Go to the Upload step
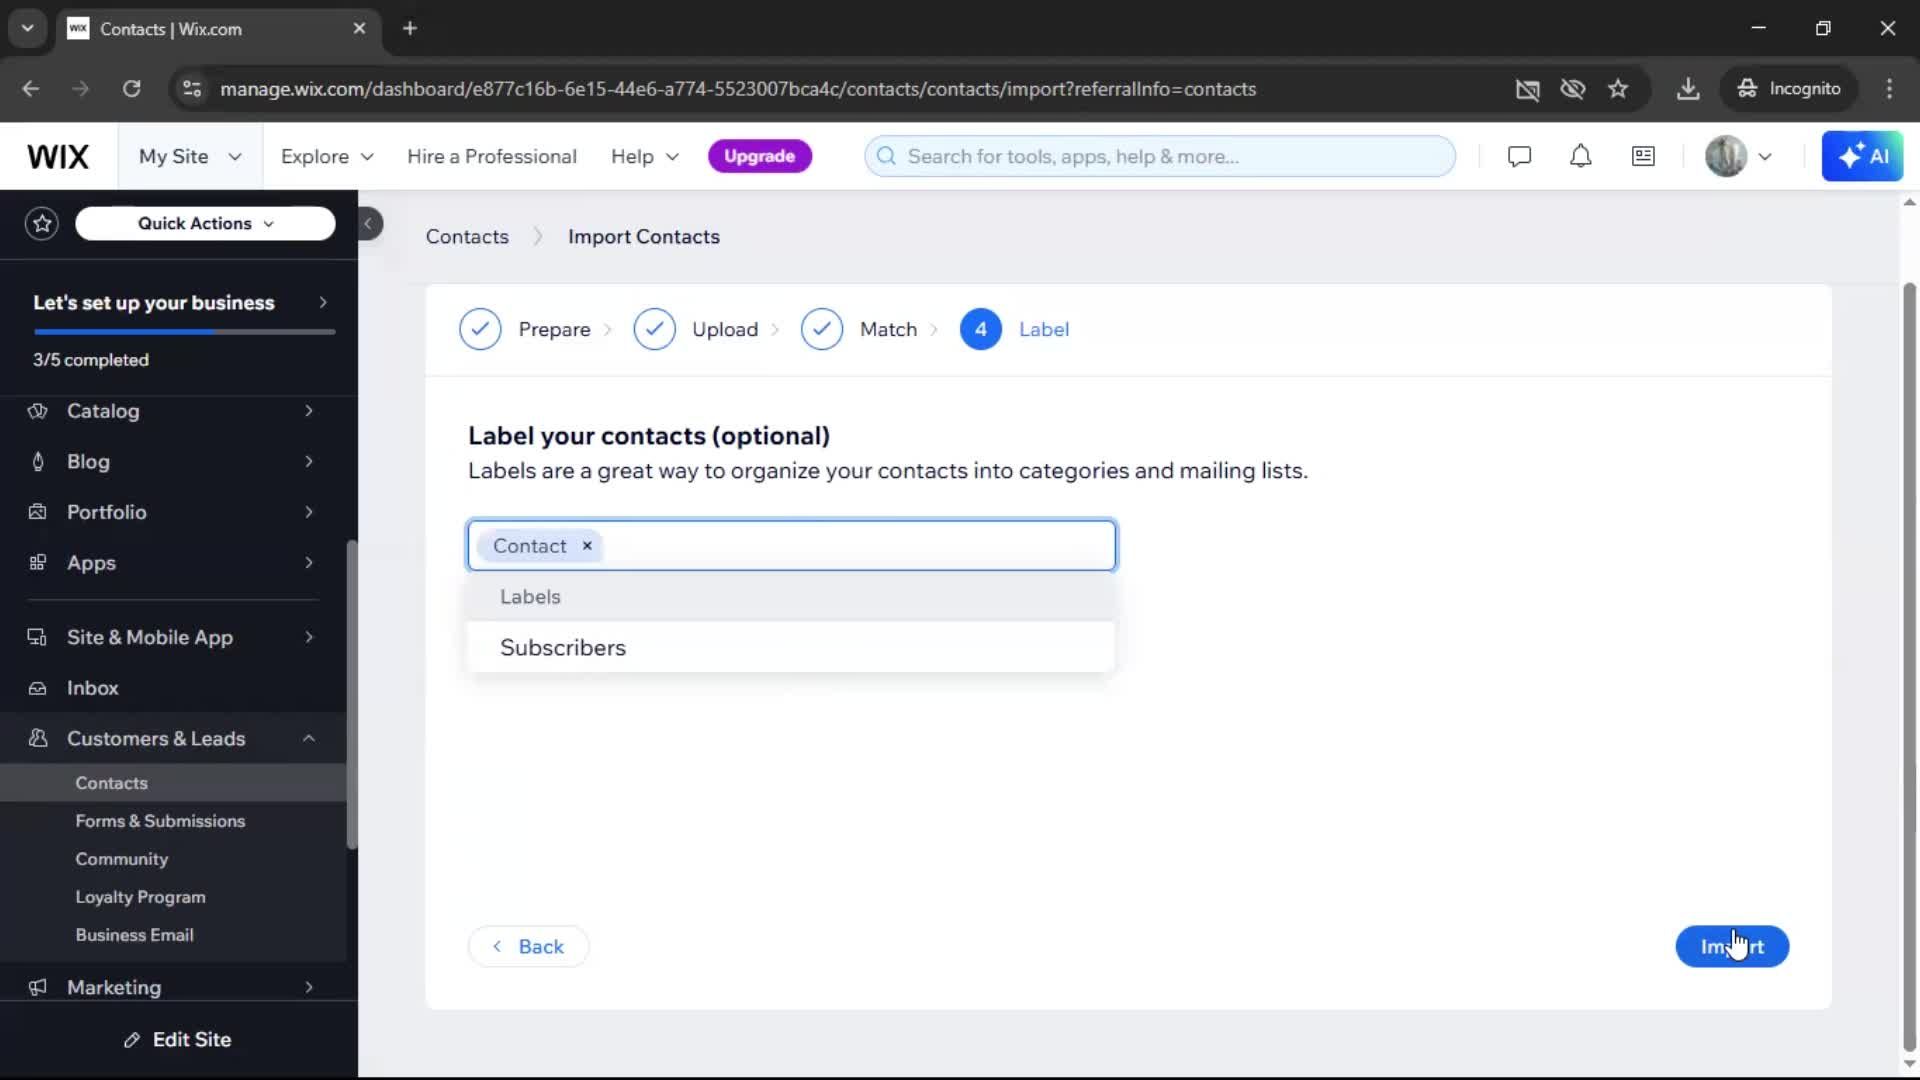Viewport: 1920px width, 1080px height. 696,329
